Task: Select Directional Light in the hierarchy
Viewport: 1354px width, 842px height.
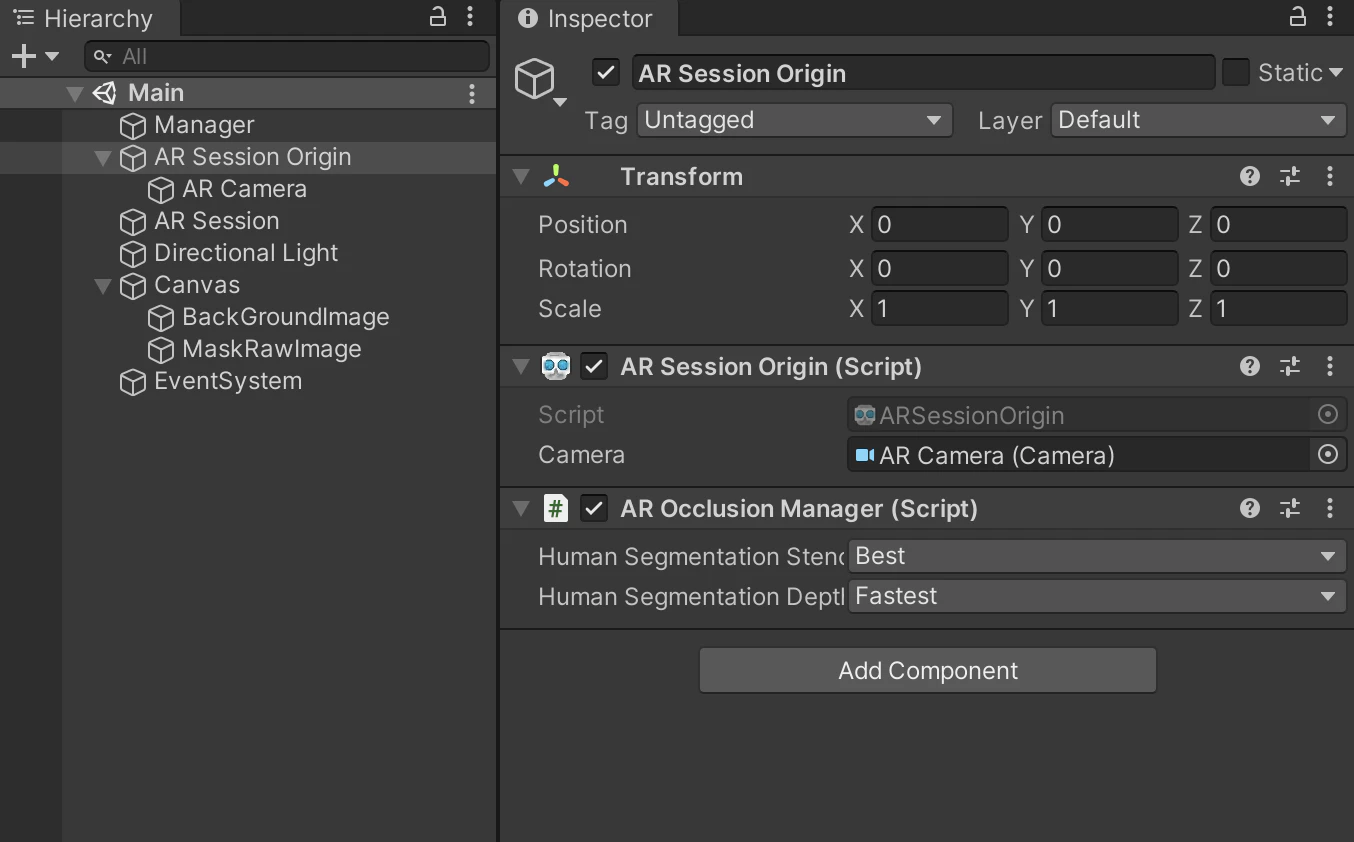Action: coord(246,253)
